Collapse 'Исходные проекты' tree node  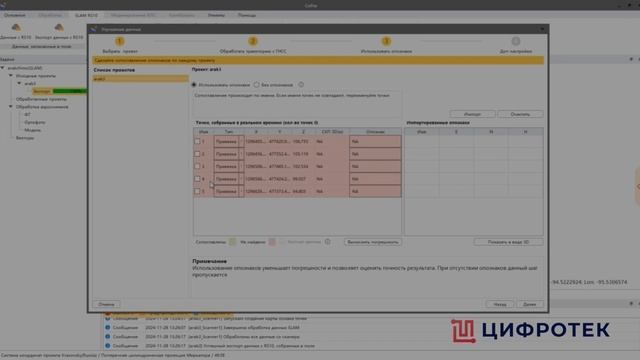pyautogui.click(x=11, y=76)
